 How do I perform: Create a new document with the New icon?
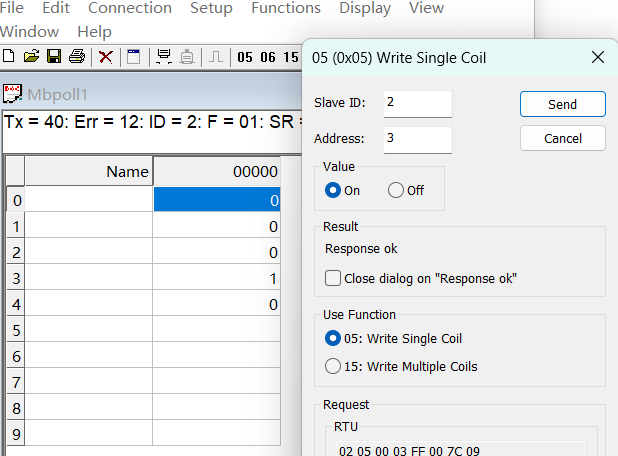[9, 57]
